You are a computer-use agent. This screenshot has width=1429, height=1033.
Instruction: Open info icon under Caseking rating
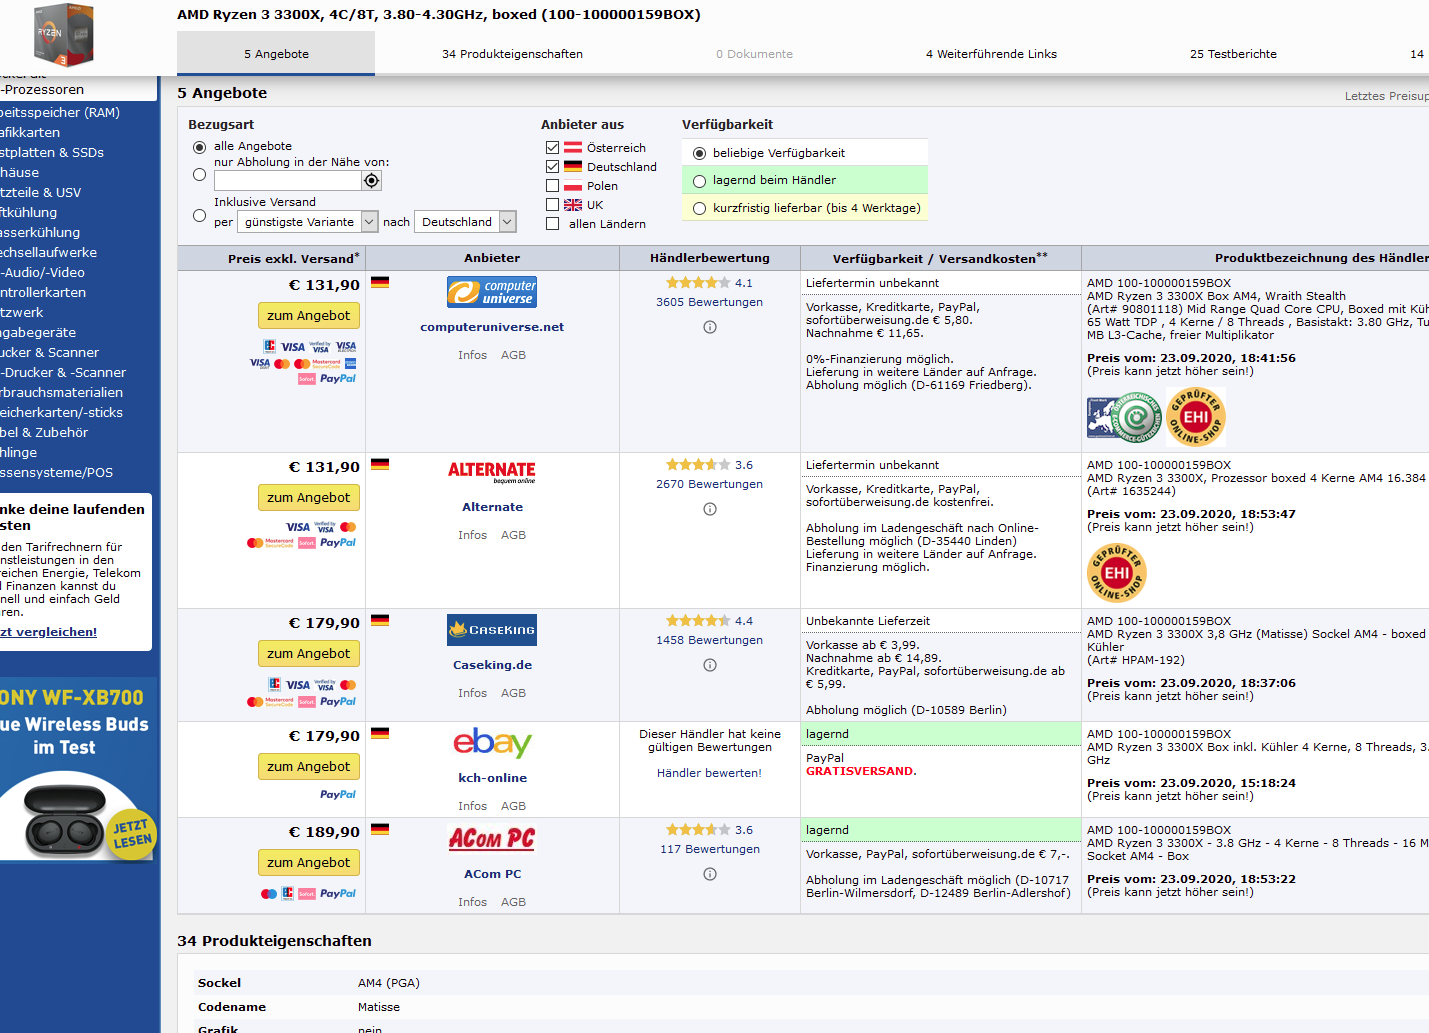tap(710, 665)
